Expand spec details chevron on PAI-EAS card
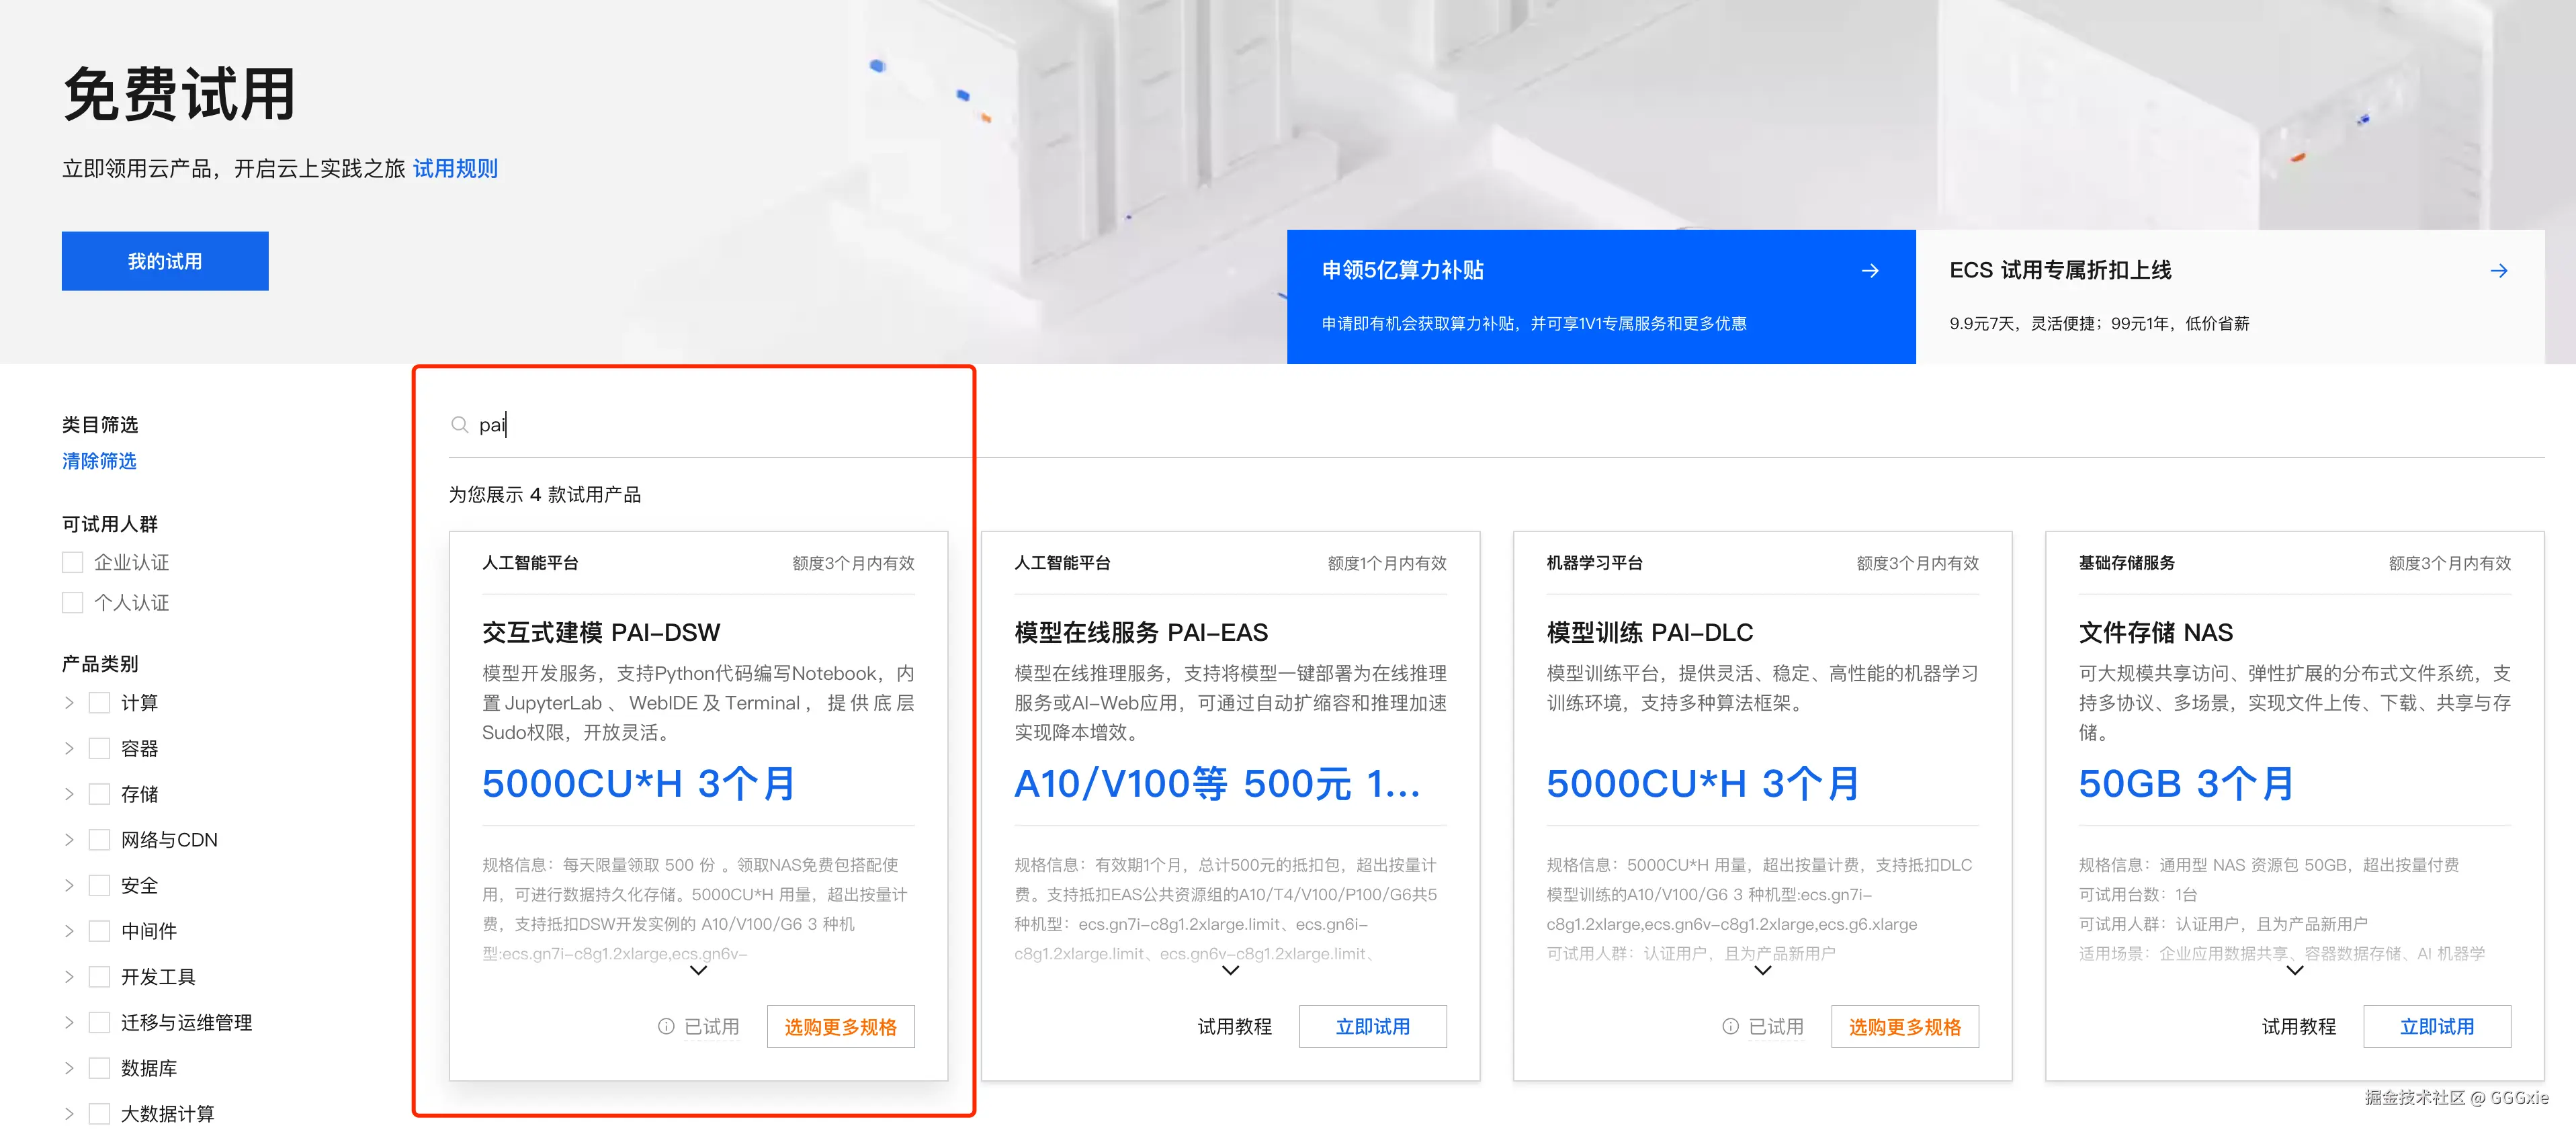This screenshot has width=2576, height=1134. point(1230,971)
